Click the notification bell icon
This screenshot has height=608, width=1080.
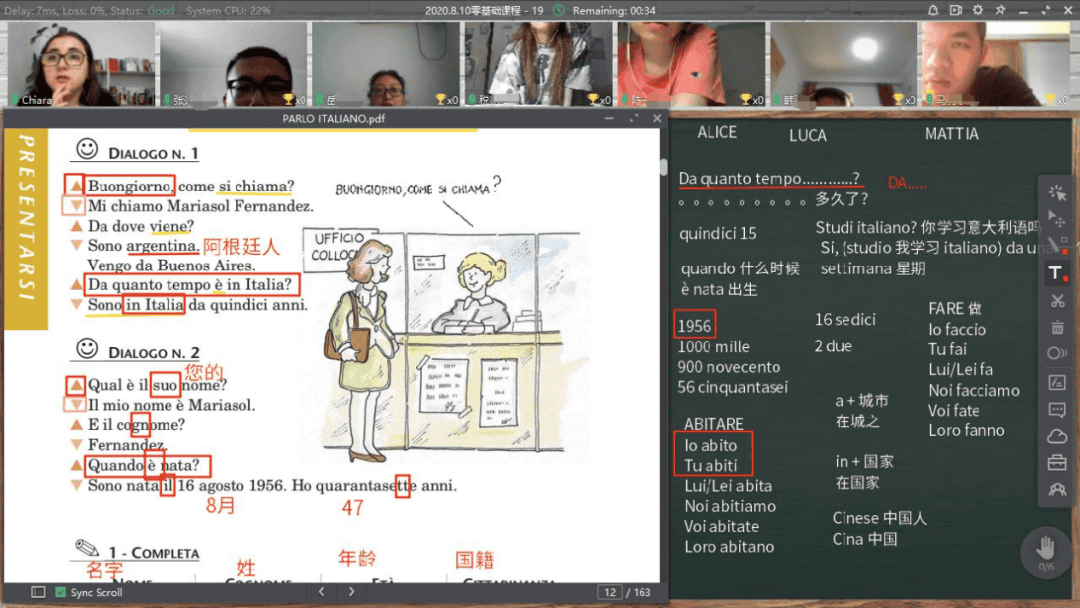933,10
